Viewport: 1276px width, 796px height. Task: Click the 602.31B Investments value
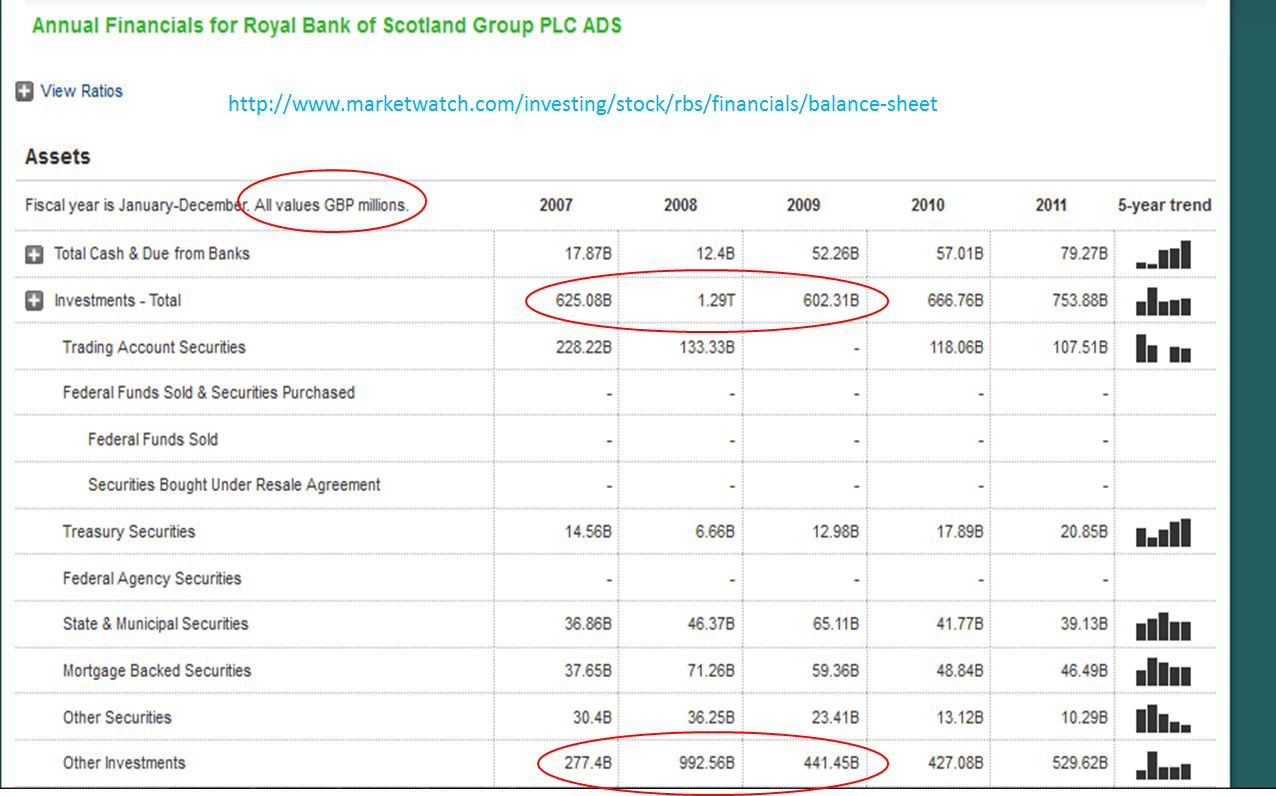pyautogui.click(x=829, y=301)
